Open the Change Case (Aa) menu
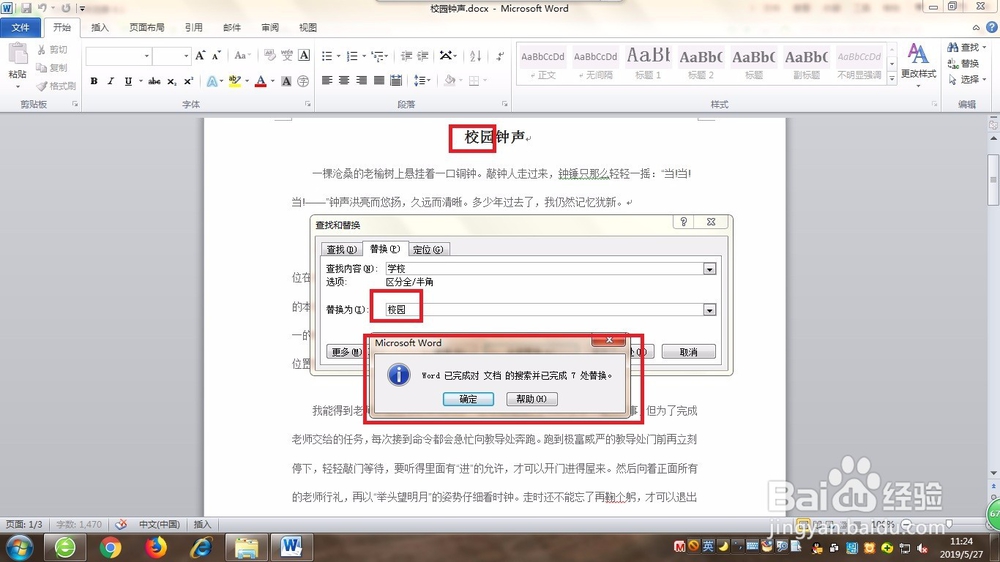This screenshot has height=562, width=1000. [242, 55]
